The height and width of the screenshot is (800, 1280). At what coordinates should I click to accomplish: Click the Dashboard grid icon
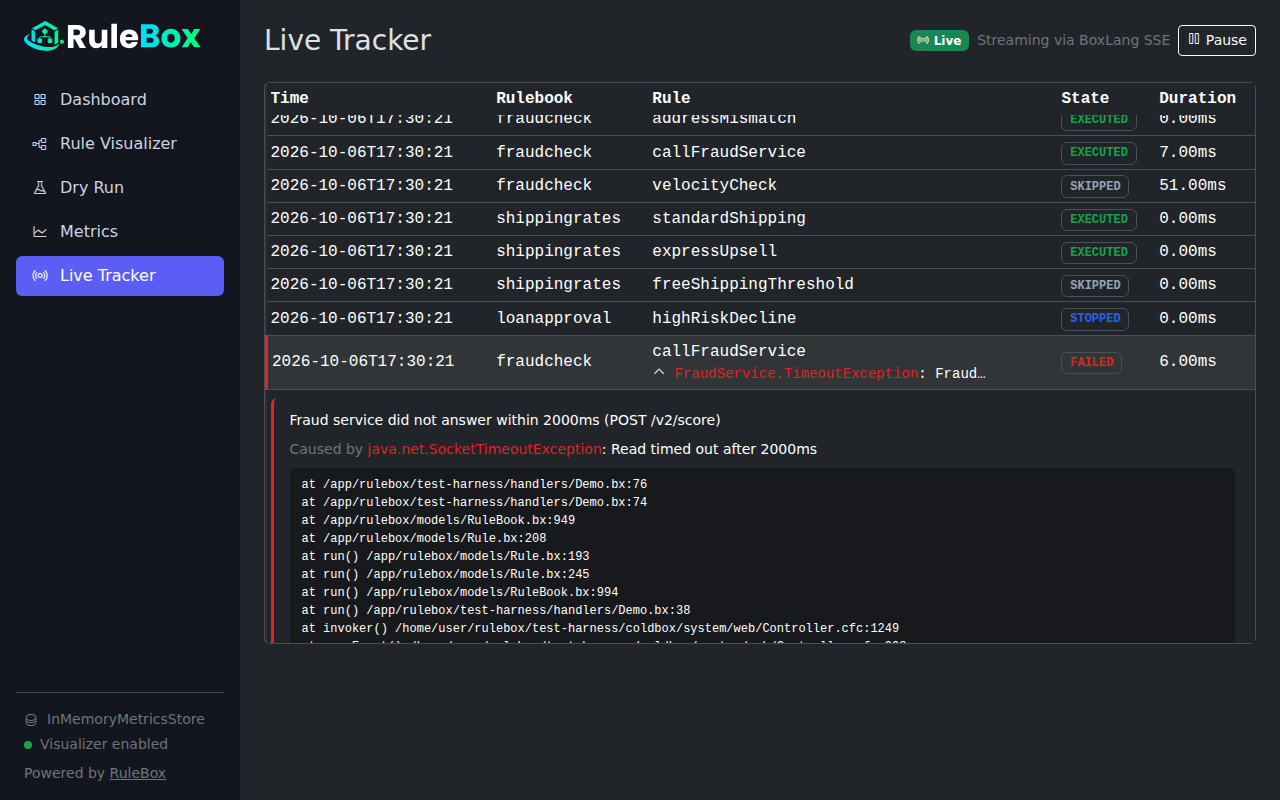click(x=40, y=100)
